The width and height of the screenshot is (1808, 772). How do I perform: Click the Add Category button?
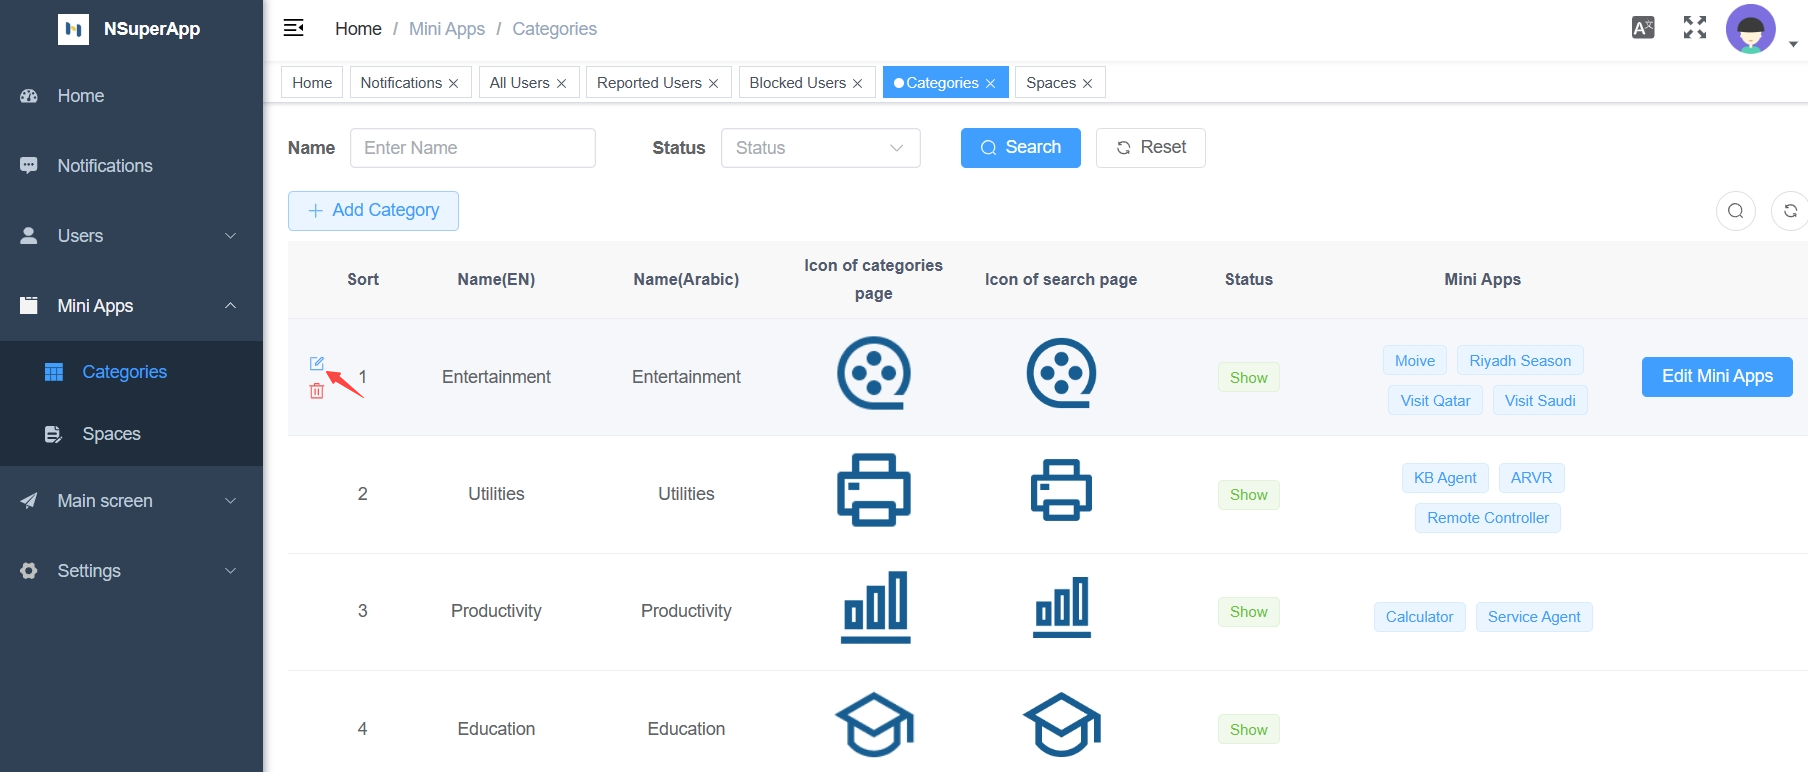pyautogui.click(x=373, y=211)
